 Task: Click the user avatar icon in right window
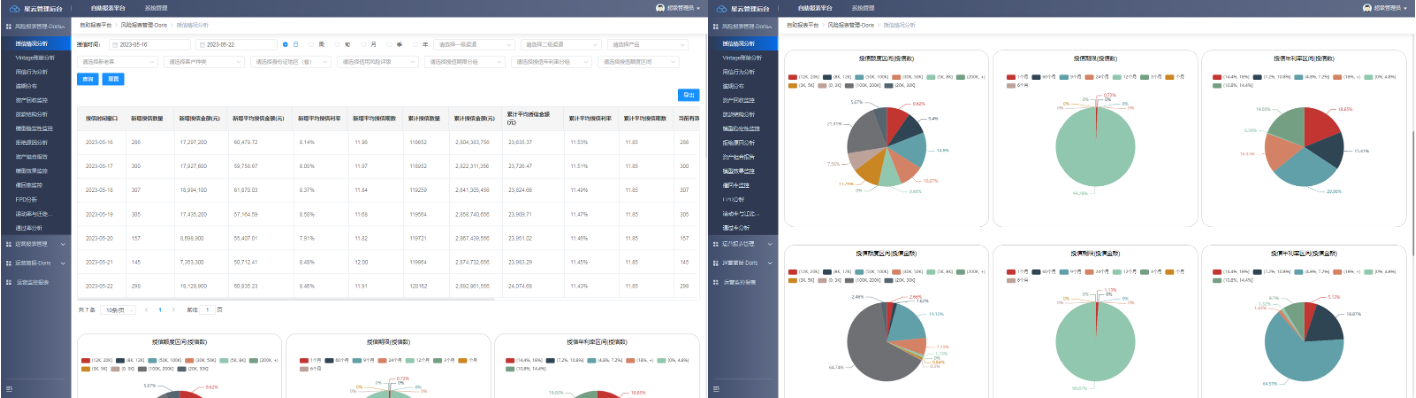pos(1368,7)
